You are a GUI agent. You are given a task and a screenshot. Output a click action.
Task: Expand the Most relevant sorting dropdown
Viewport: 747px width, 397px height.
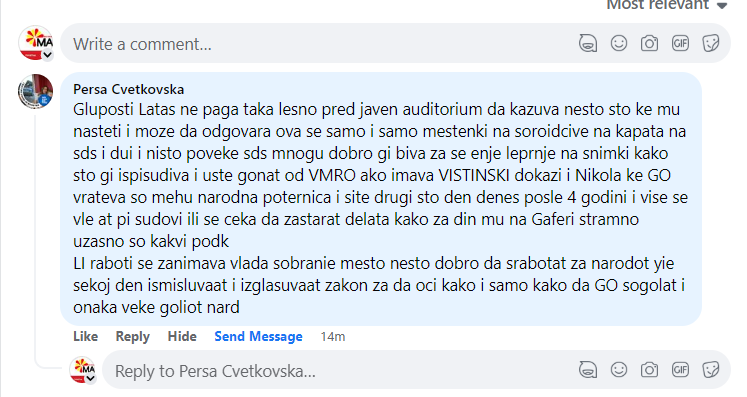tap(666, 5)
